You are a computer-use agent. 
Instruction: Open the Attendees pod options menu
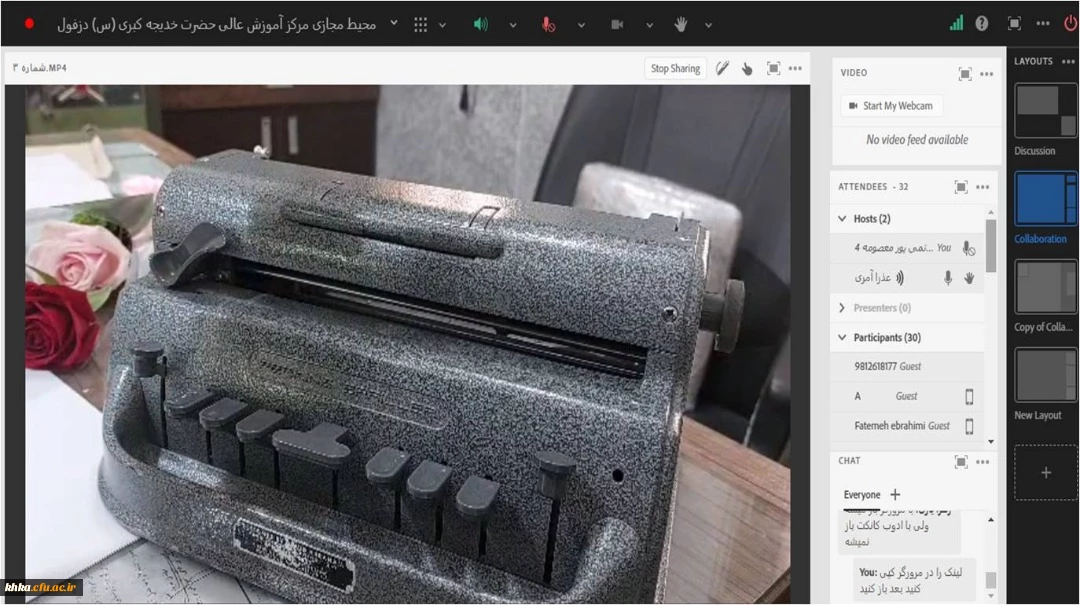(x=987, y=187)
